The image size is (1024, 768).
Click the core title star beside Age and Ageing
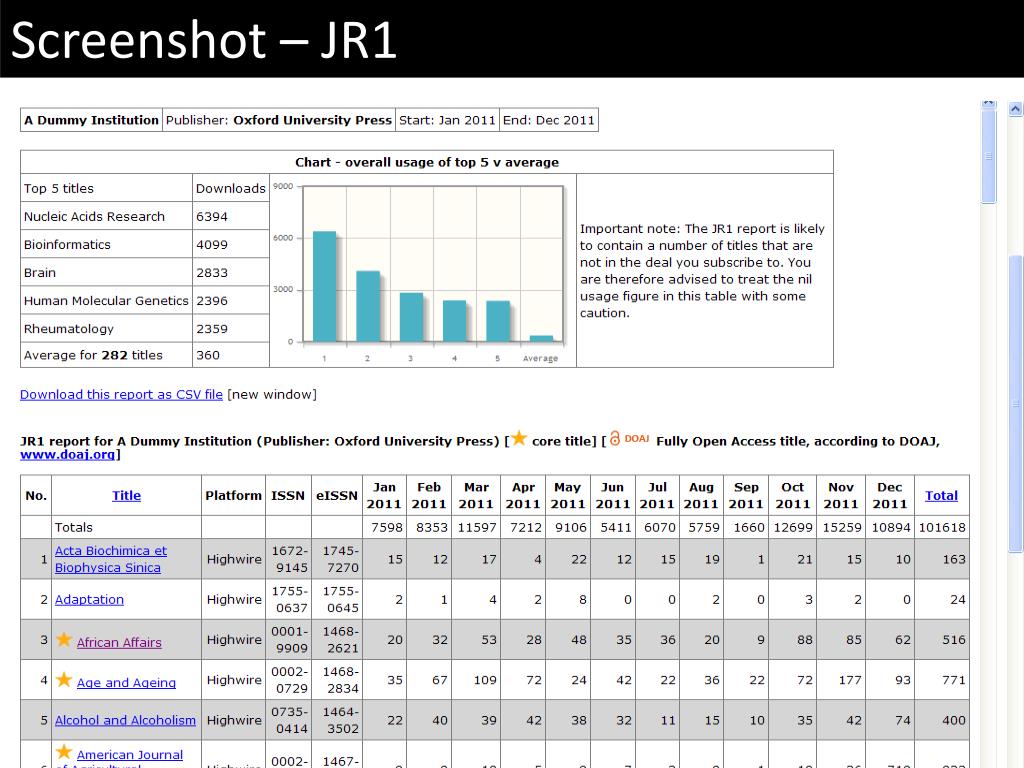coord(63,680)
